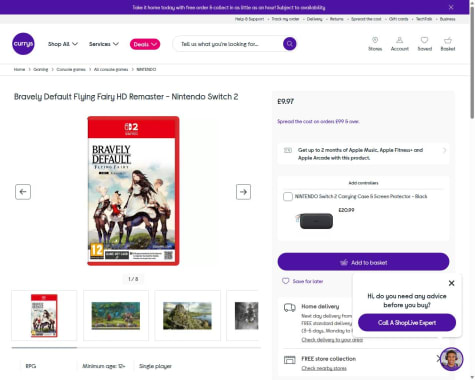Image resolution: width=475 pixels, height=380 pixels.
Task: Select the second gameplay thumbnail
Action: [x=116, y=316]
